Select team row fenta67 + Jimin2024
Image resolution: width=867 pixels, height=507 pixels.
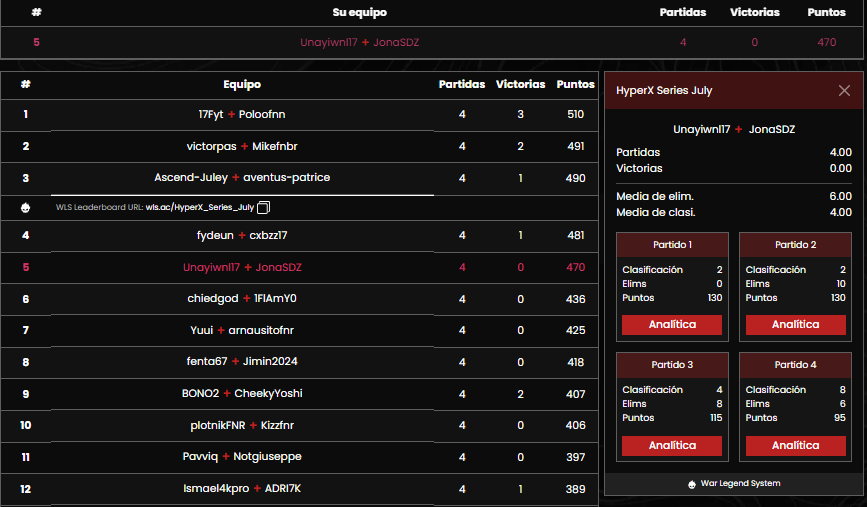point(299,362)
